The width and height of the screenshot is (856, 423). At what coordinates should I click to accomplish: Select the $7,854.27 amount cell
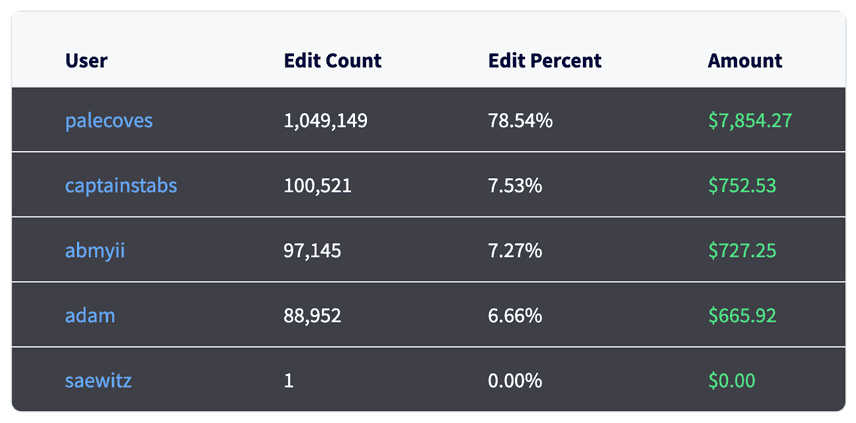pos(750,121)
